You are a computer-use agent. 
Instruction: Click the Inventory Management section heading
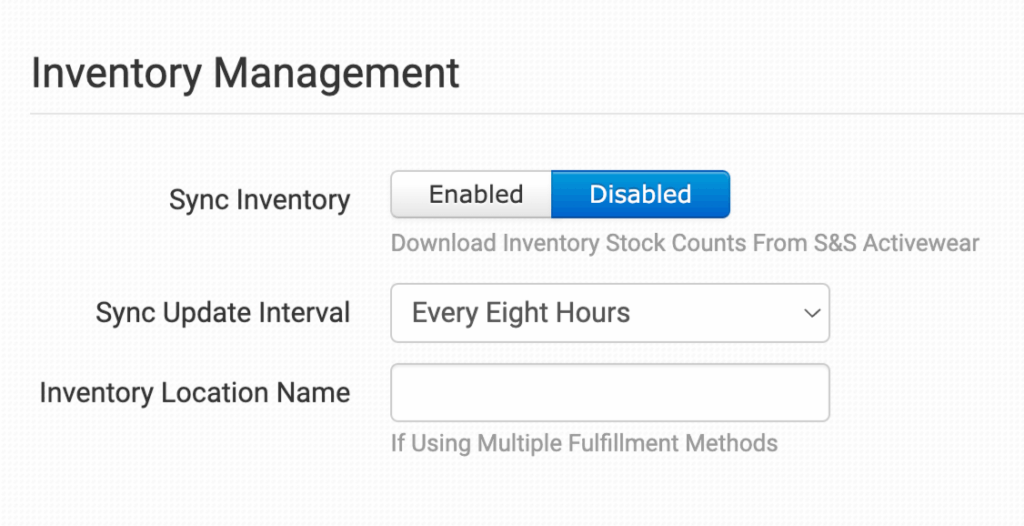(246, 75)
